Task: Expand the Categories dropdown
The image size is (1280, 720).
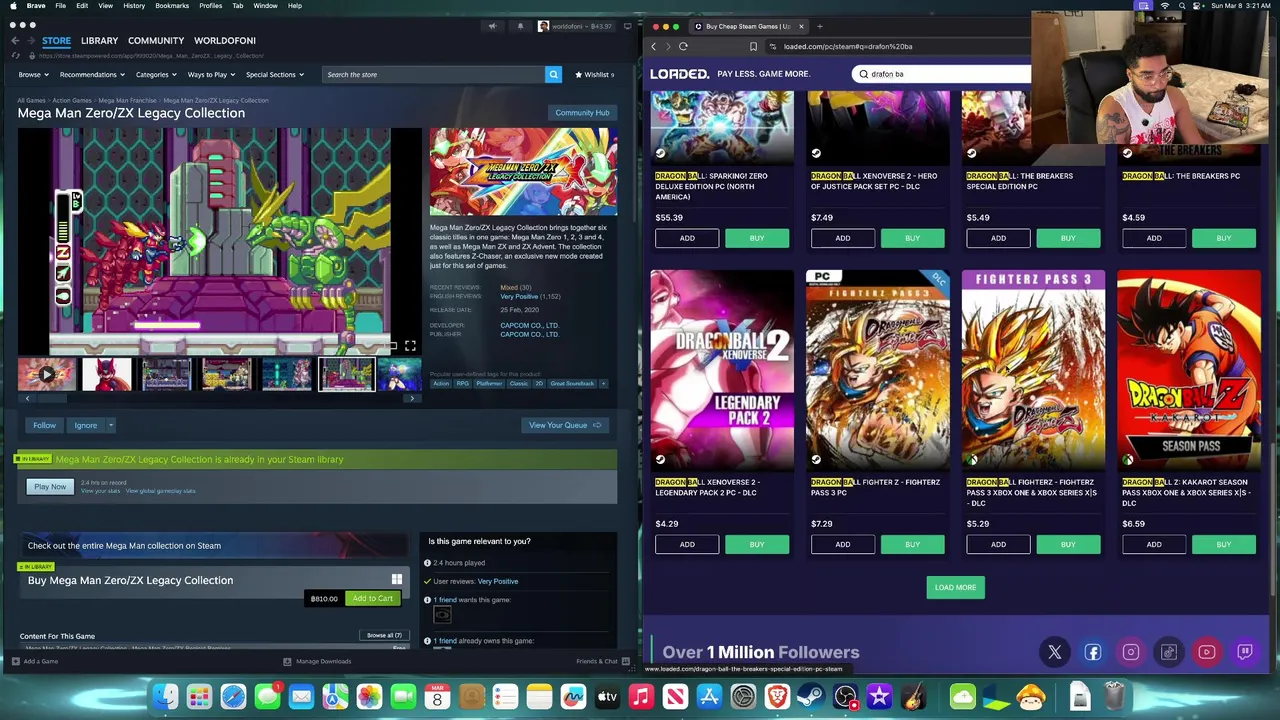Action: [x=156, y=74]
